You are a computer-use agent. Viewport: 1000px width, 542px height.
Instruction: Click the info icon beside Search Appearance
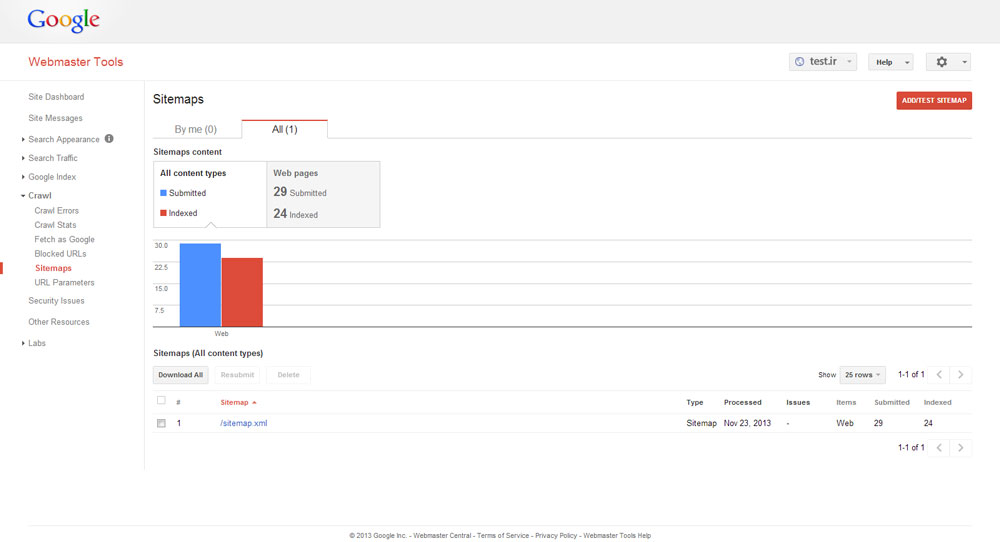point(109,139)
